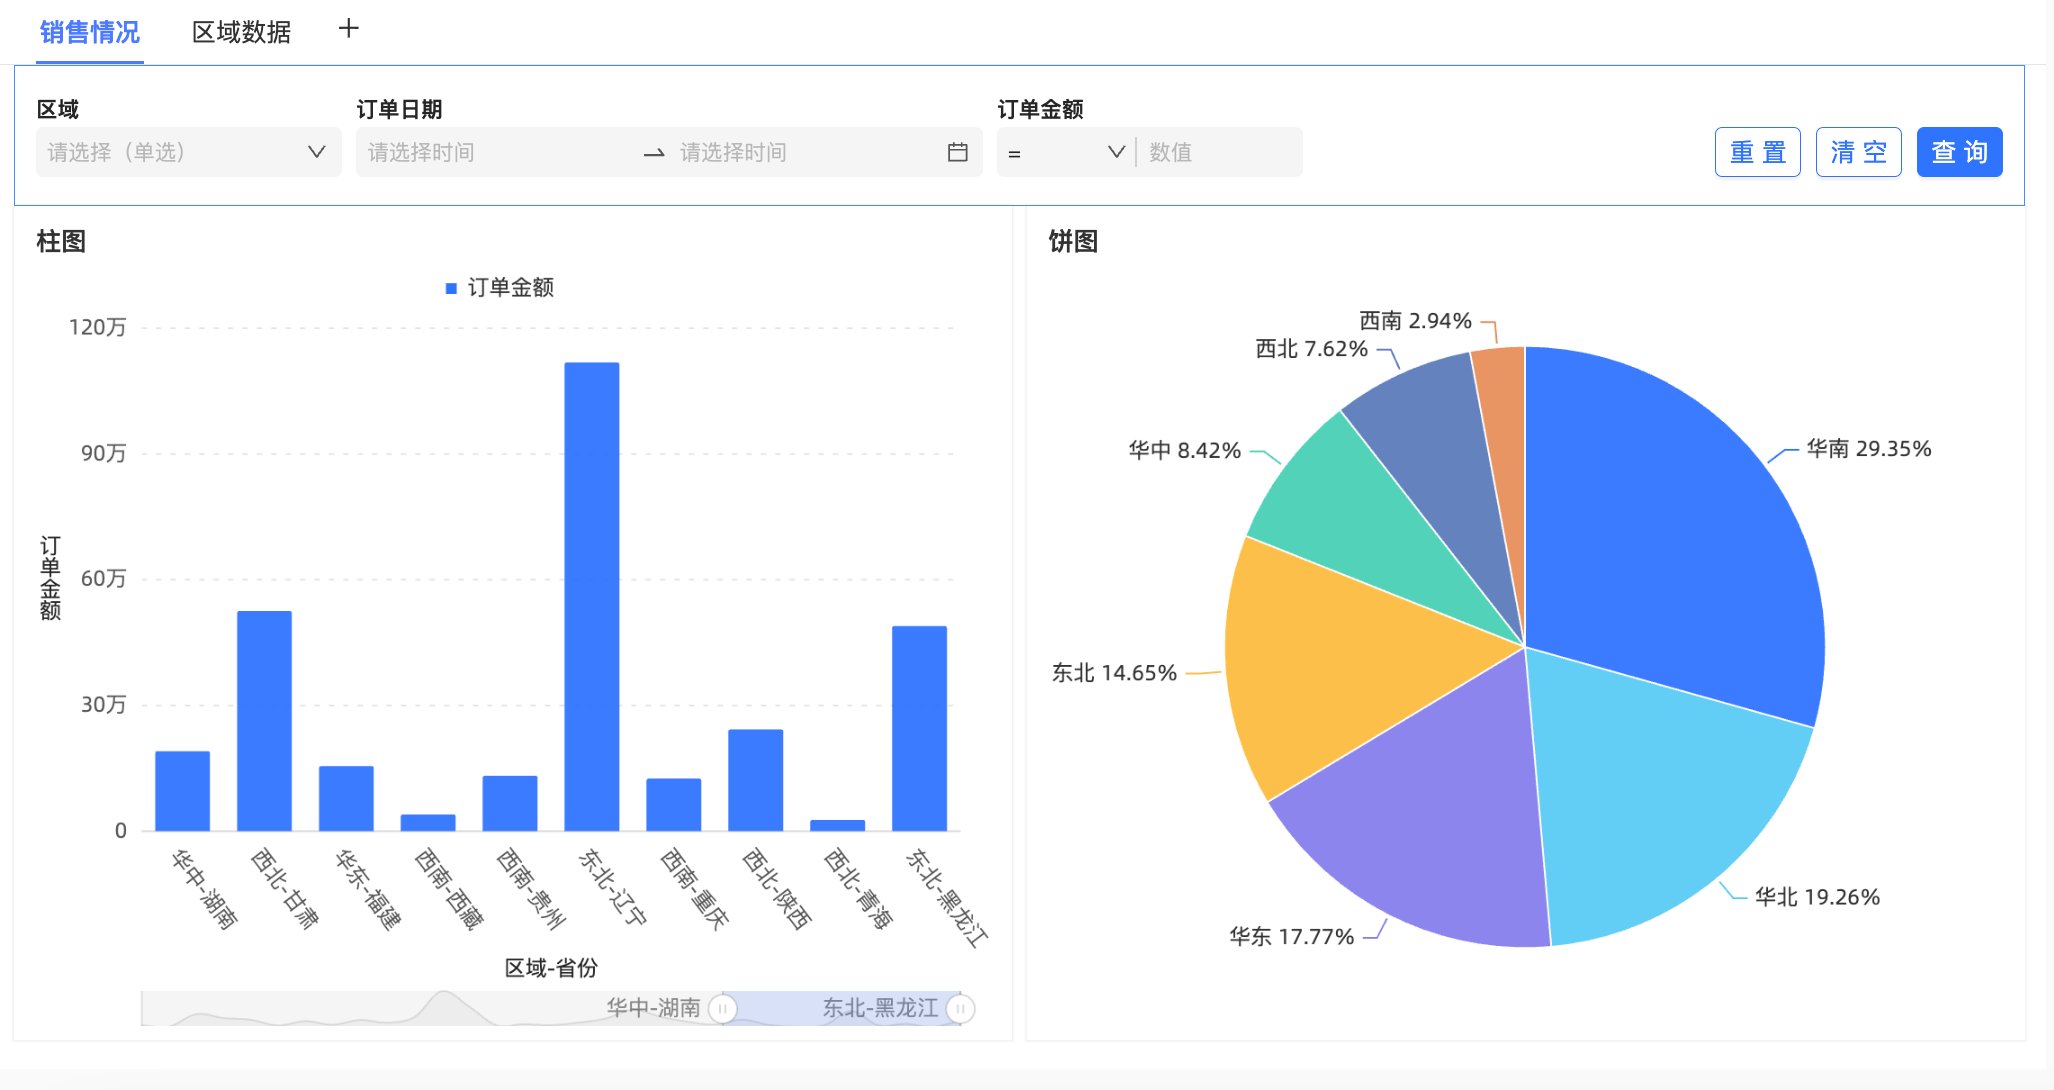Click the 订单金额 filter label
2054x1090 pixels.
pos(1040,109)
